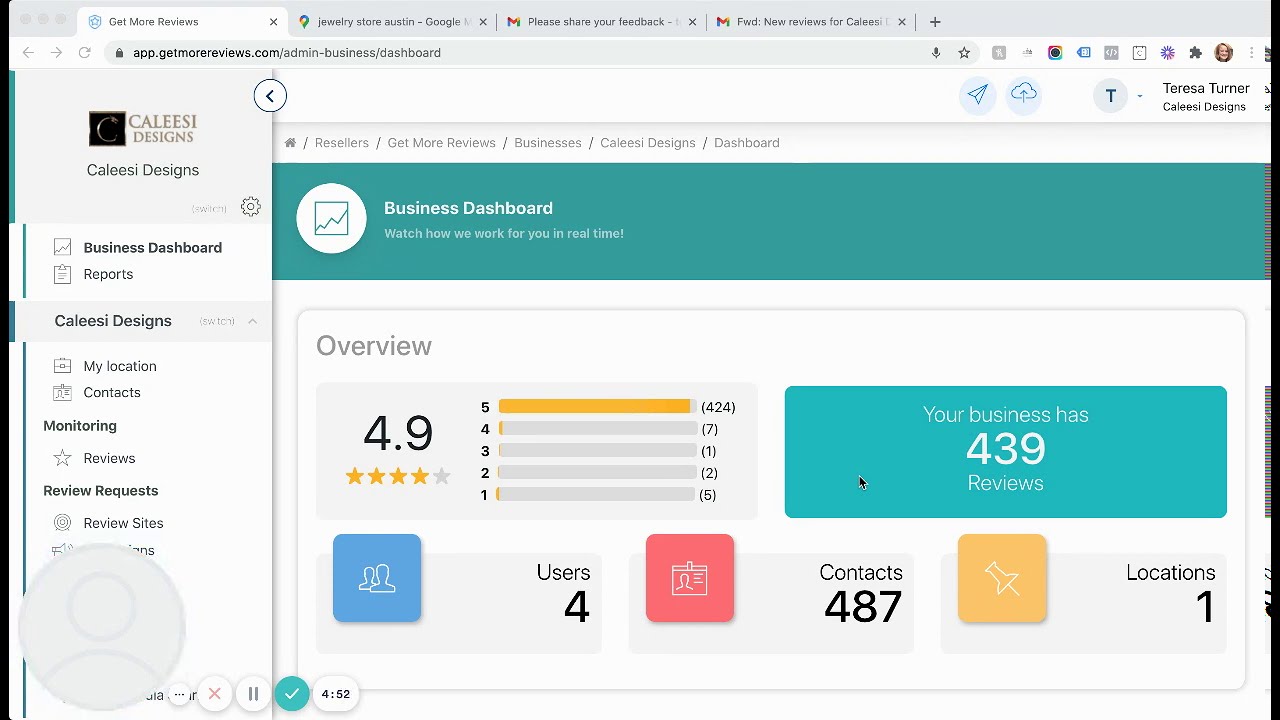The height and width of the screenshot is (720, 1280).
Task: Click the 439 Reviews teal card
Action: pyautogui.click(x=1006, y=452)
